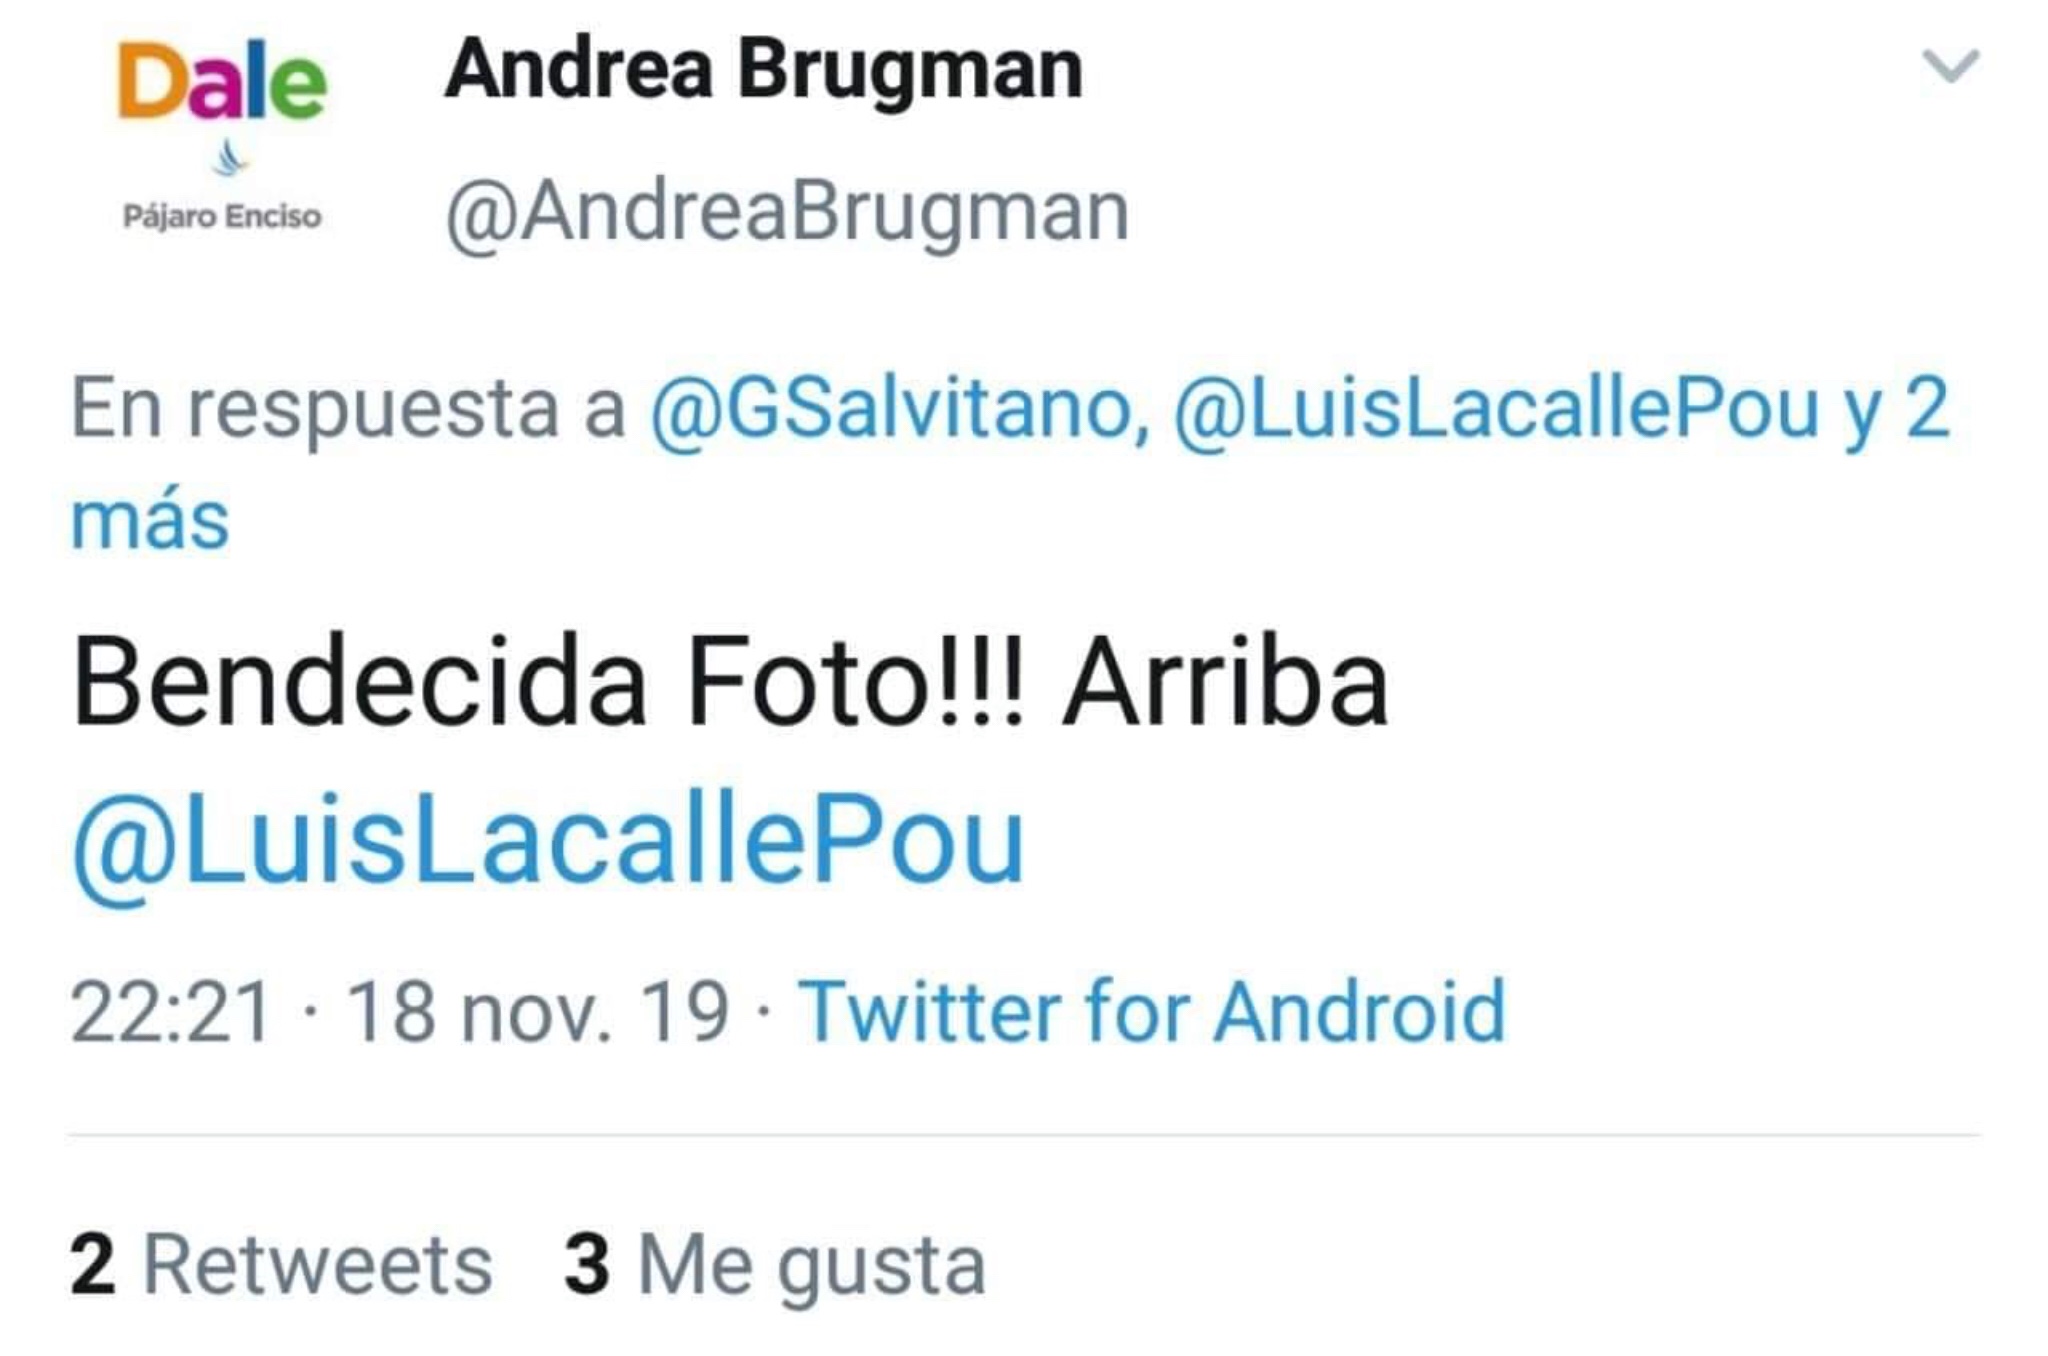Click the 18 nov. 19 date stamp
Image resolution: width=2048 pixels, height=1356 pixels.
coord(538,1012)
